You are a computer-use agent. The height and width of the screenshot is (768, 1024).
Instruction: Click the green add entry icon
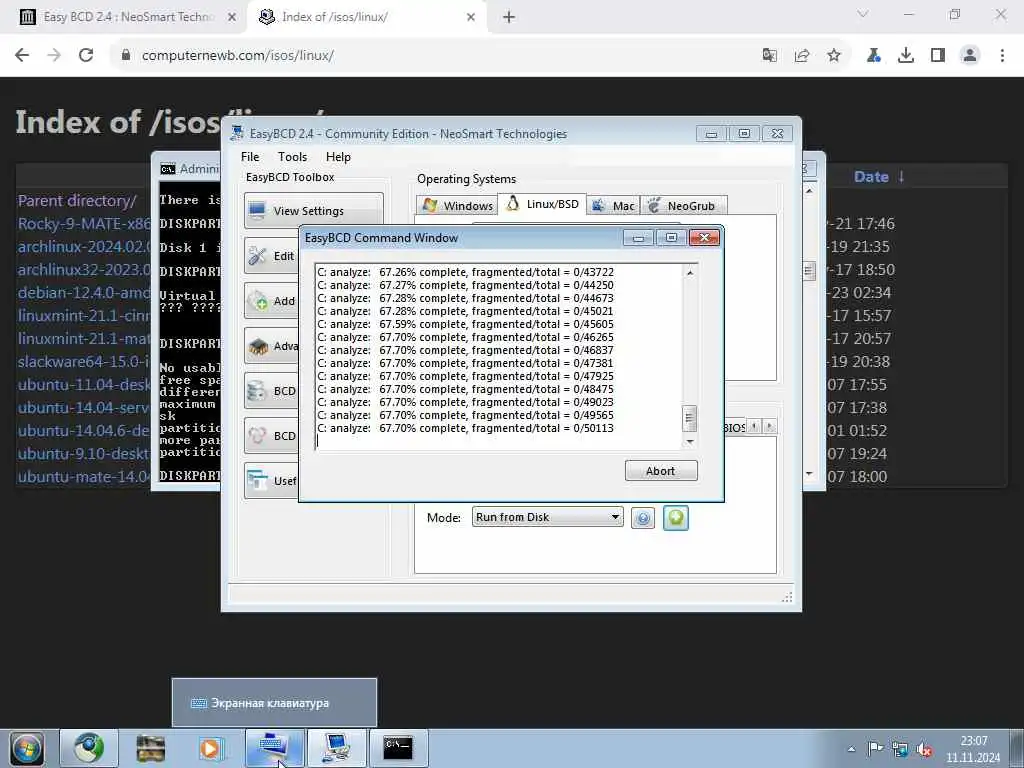(x=676, y=518)
